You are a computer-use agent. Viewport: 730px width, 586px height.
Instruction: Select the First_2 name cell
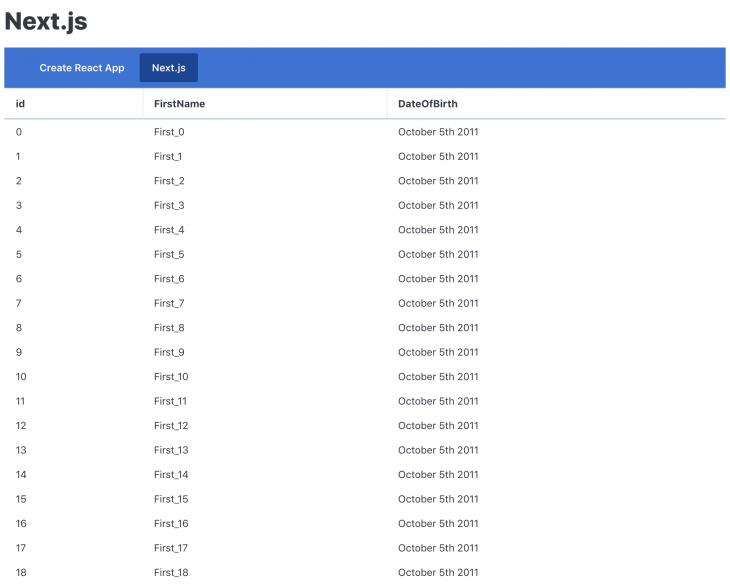pyautogui.click(x=169, y=181)
